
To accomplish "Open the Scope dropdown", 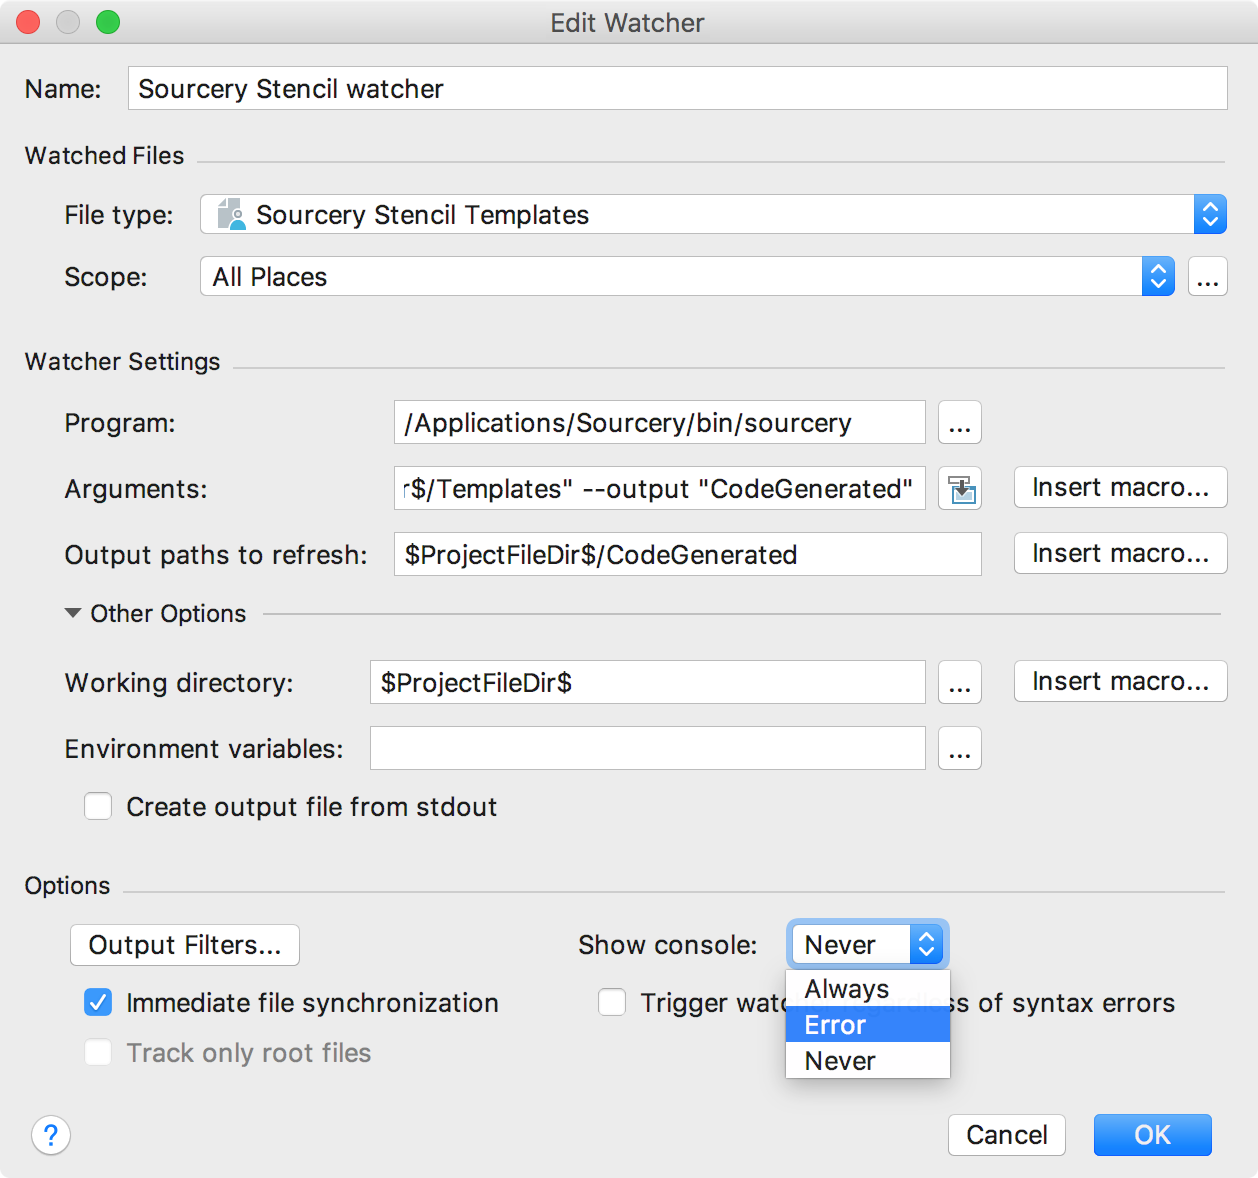I will point(687,276).
